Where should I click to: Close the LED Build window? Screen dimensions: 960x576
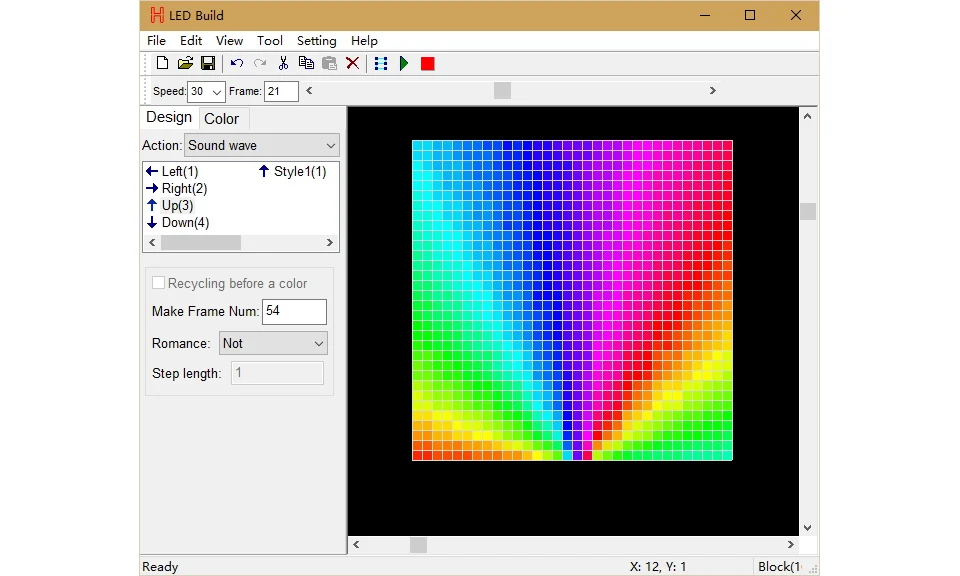[x=795, y=15]
